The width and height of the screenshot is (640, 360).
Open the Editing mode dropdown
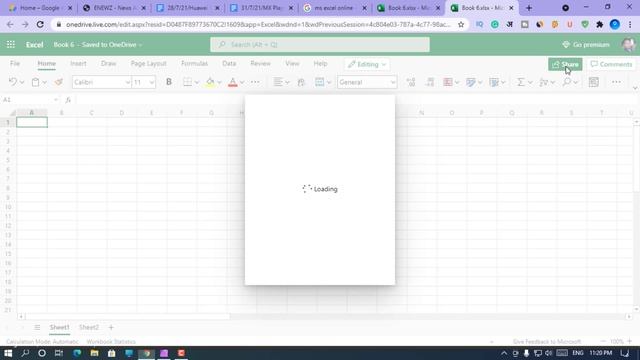coord(367,64)
